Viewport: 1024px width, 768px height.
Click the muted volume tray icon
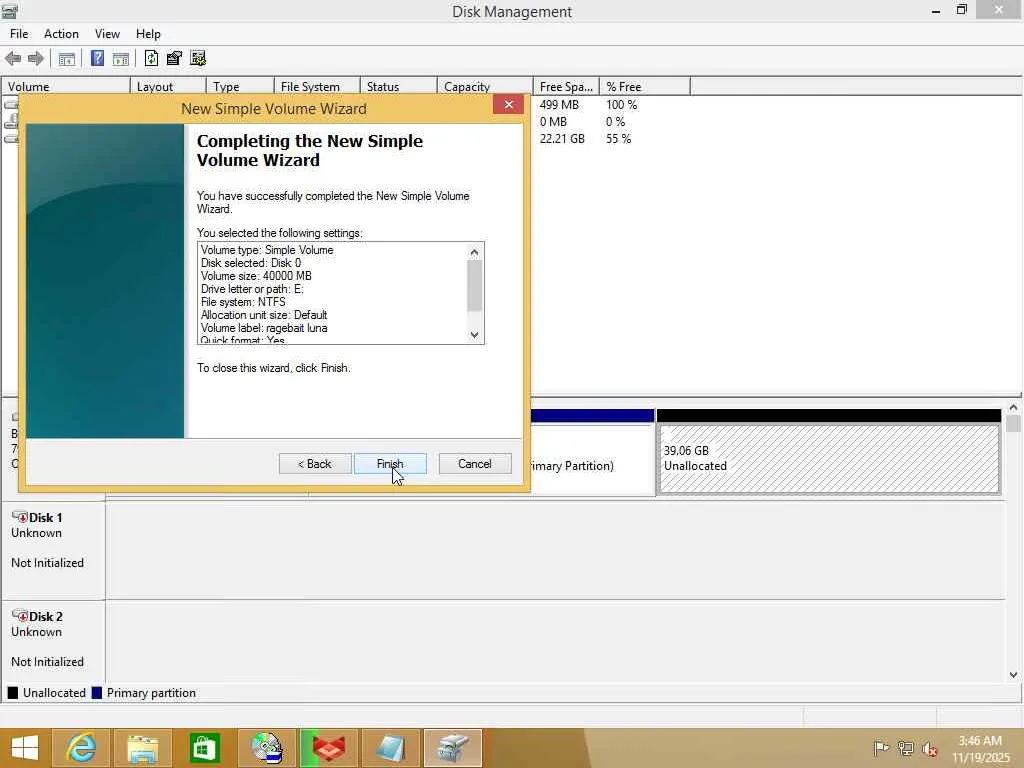point(929,749)
